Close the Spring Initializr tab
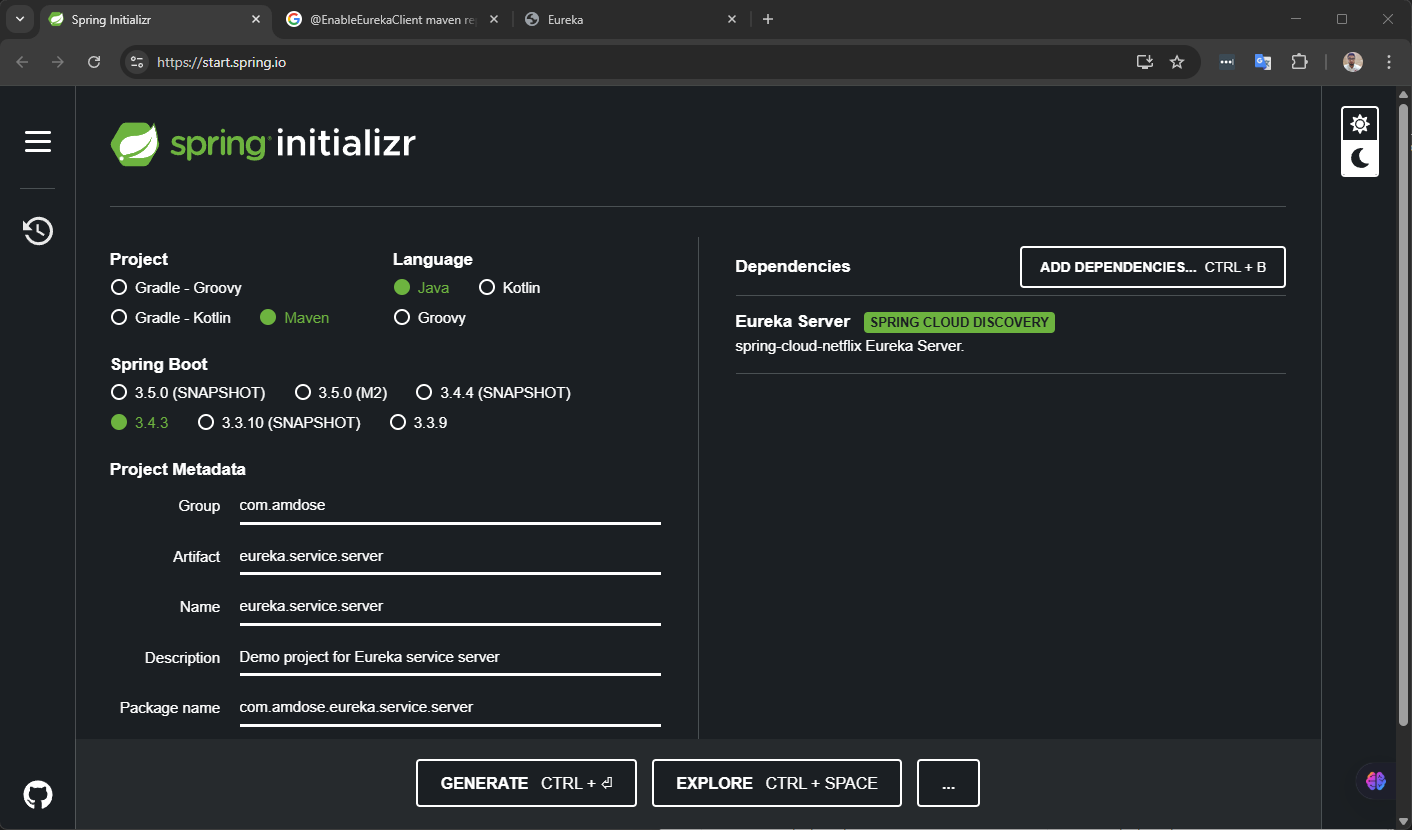Viewport: 1412px width, 830px height. [256, 19]
